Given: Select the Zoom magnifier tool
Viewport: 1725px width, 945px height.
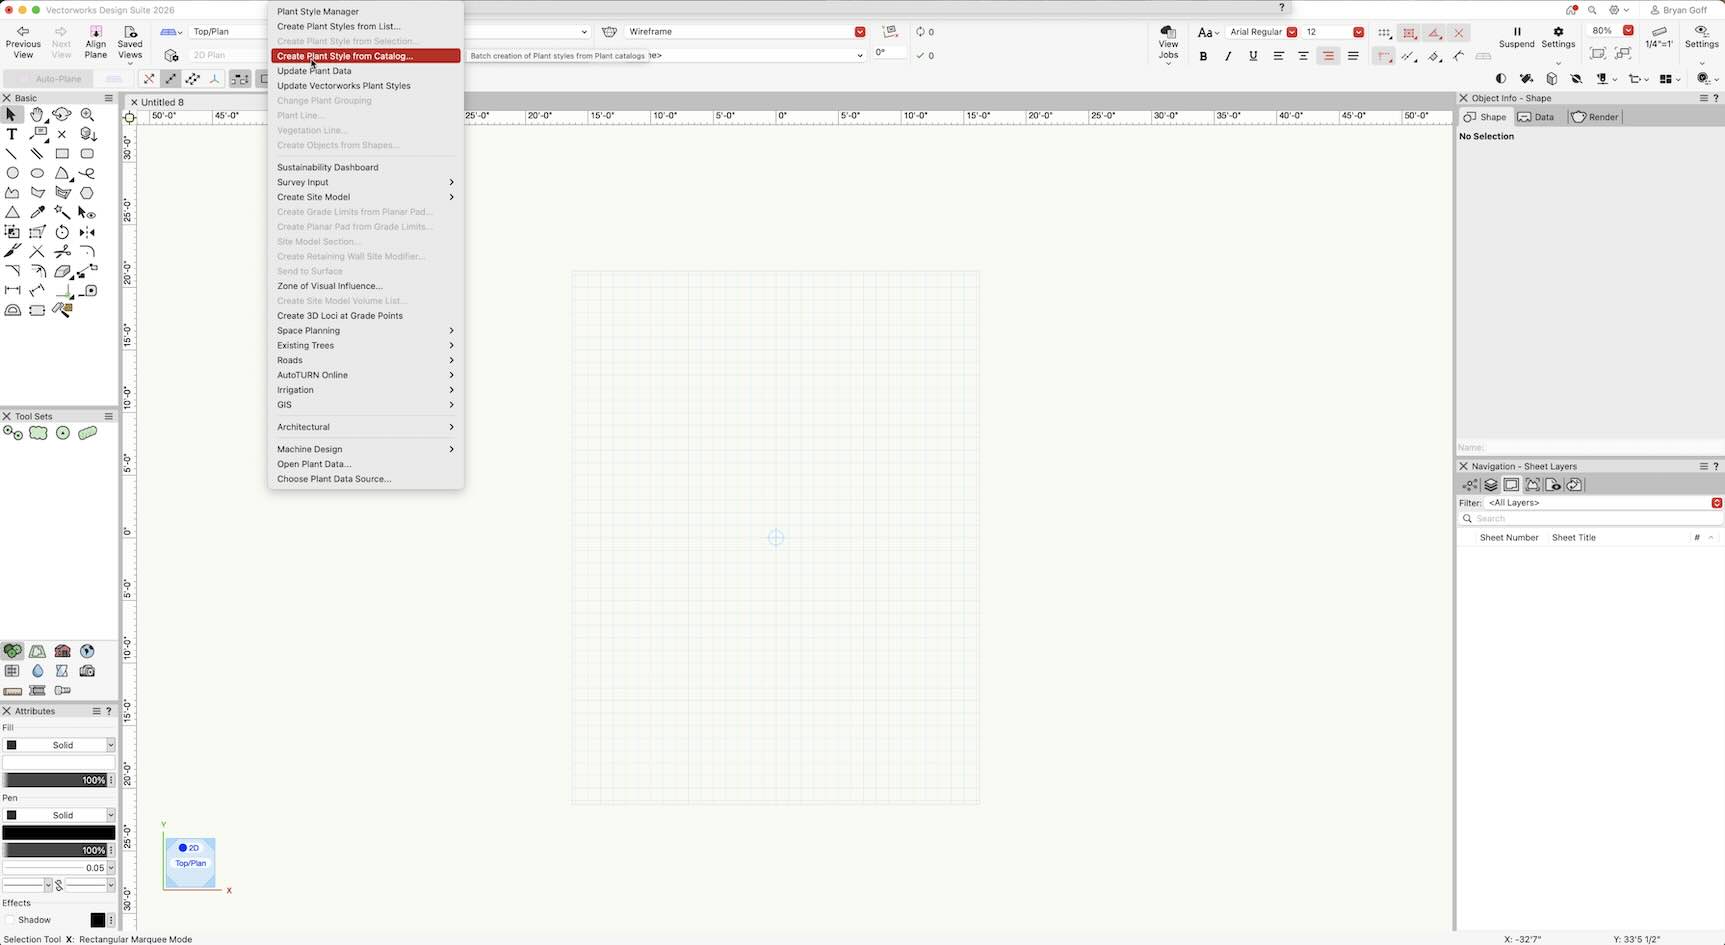Looking at the screenshot, I should point(87,115).
